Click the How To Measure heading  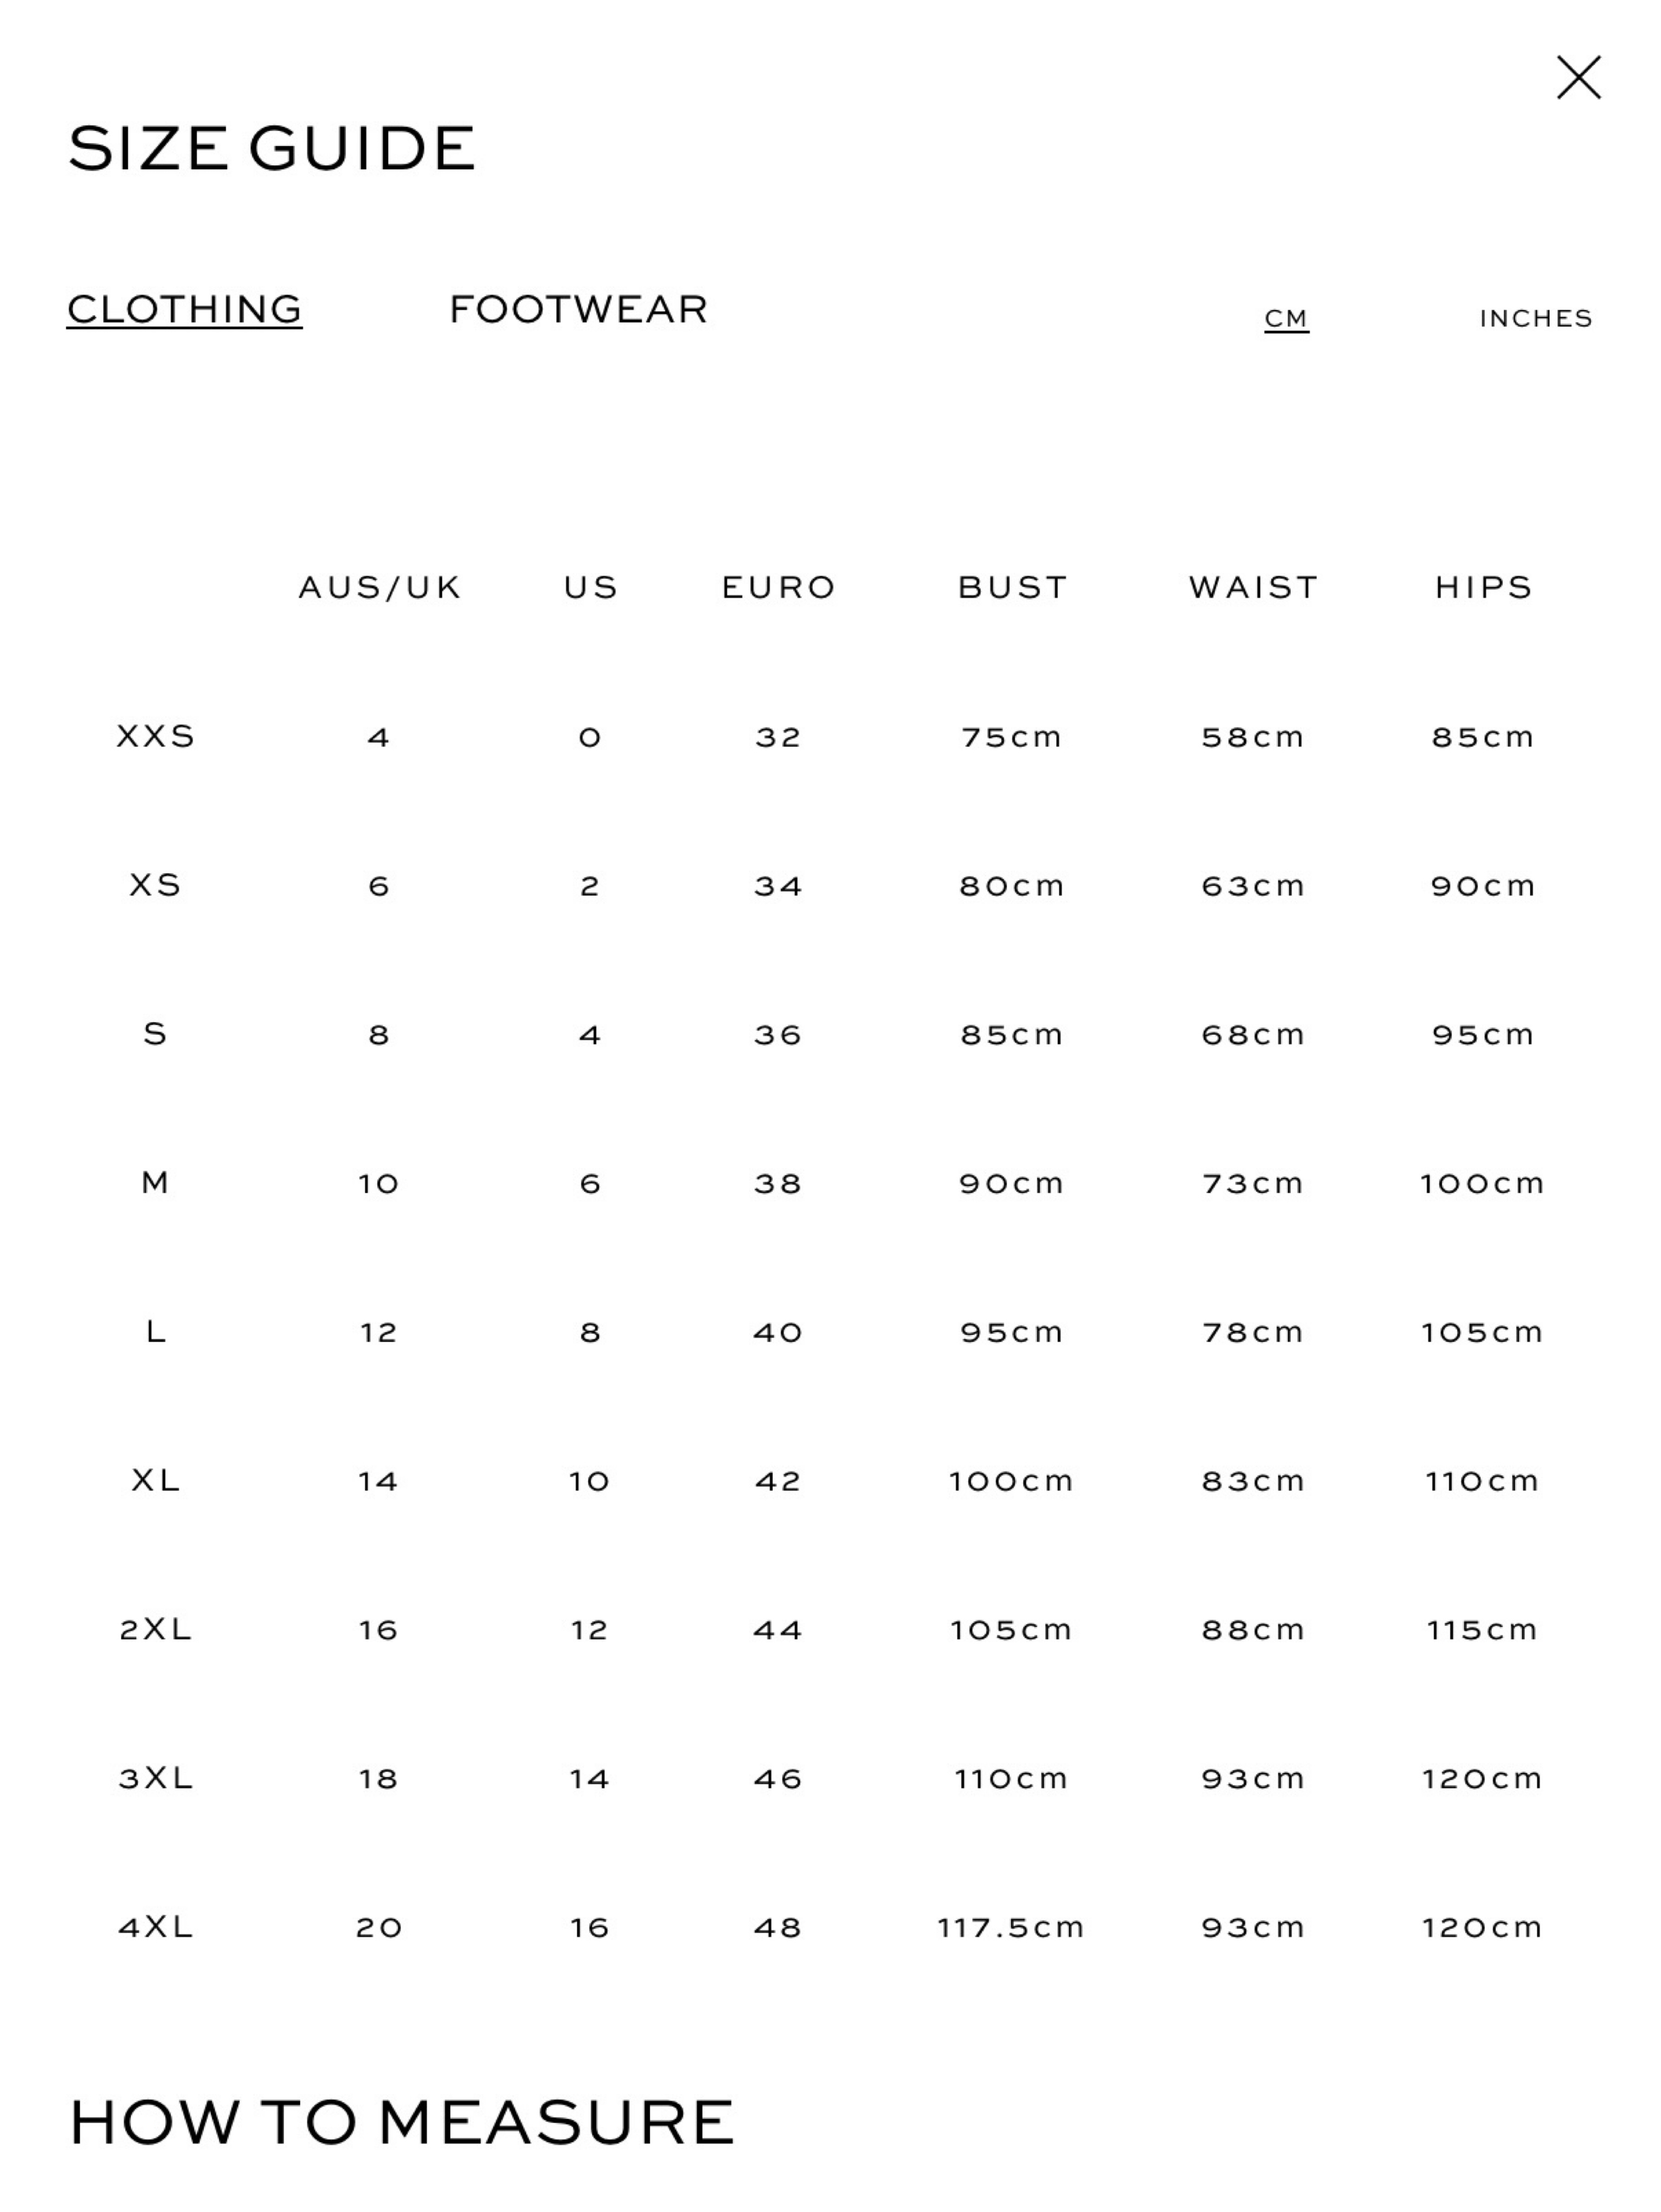tap(401, 2122)
